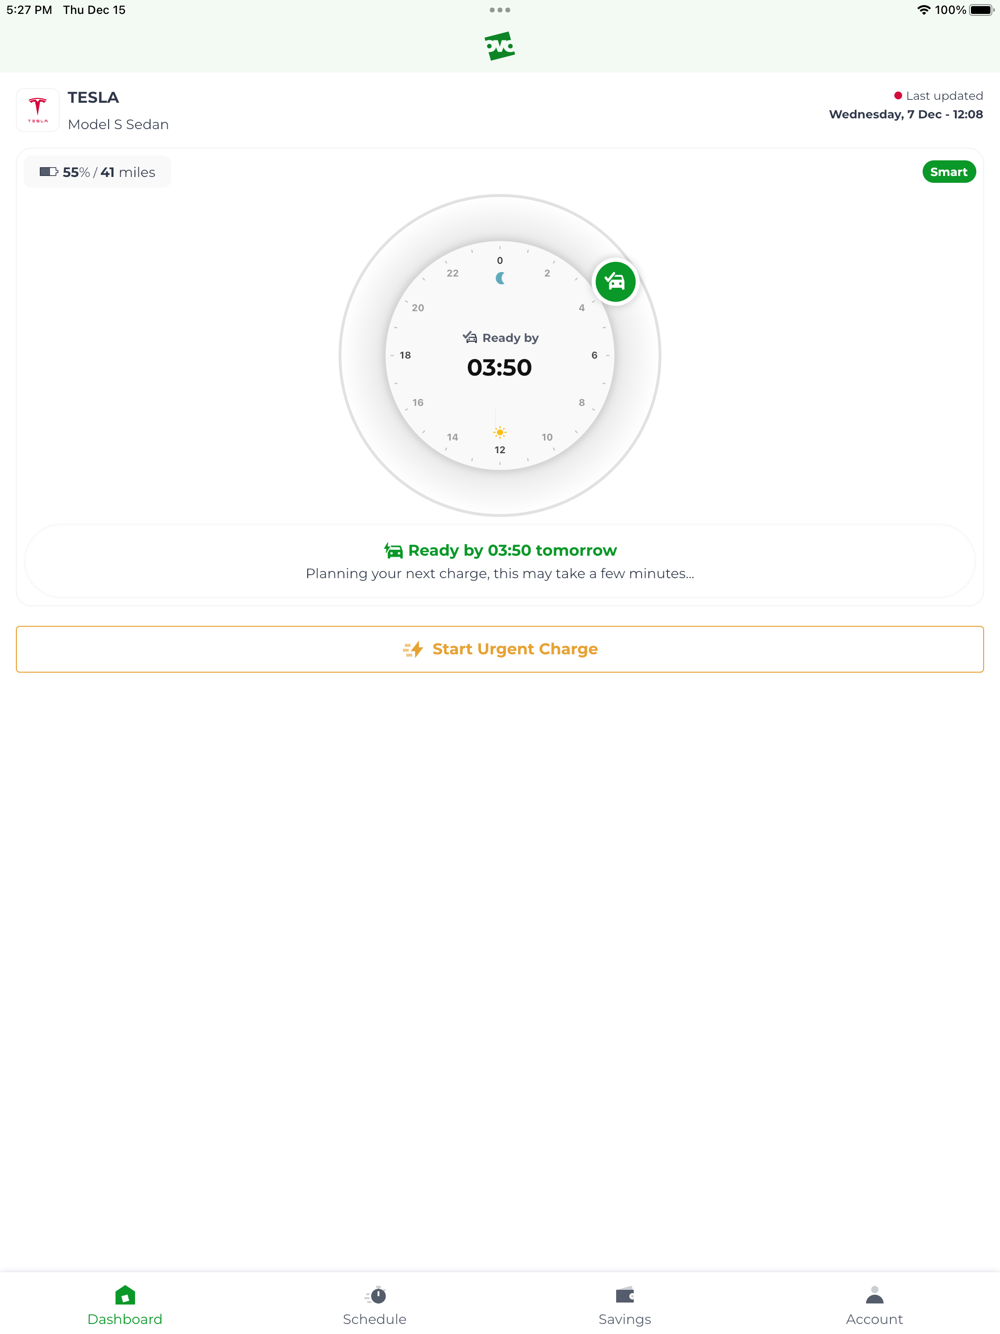Open the Savings tab

tap(625, 1305)
